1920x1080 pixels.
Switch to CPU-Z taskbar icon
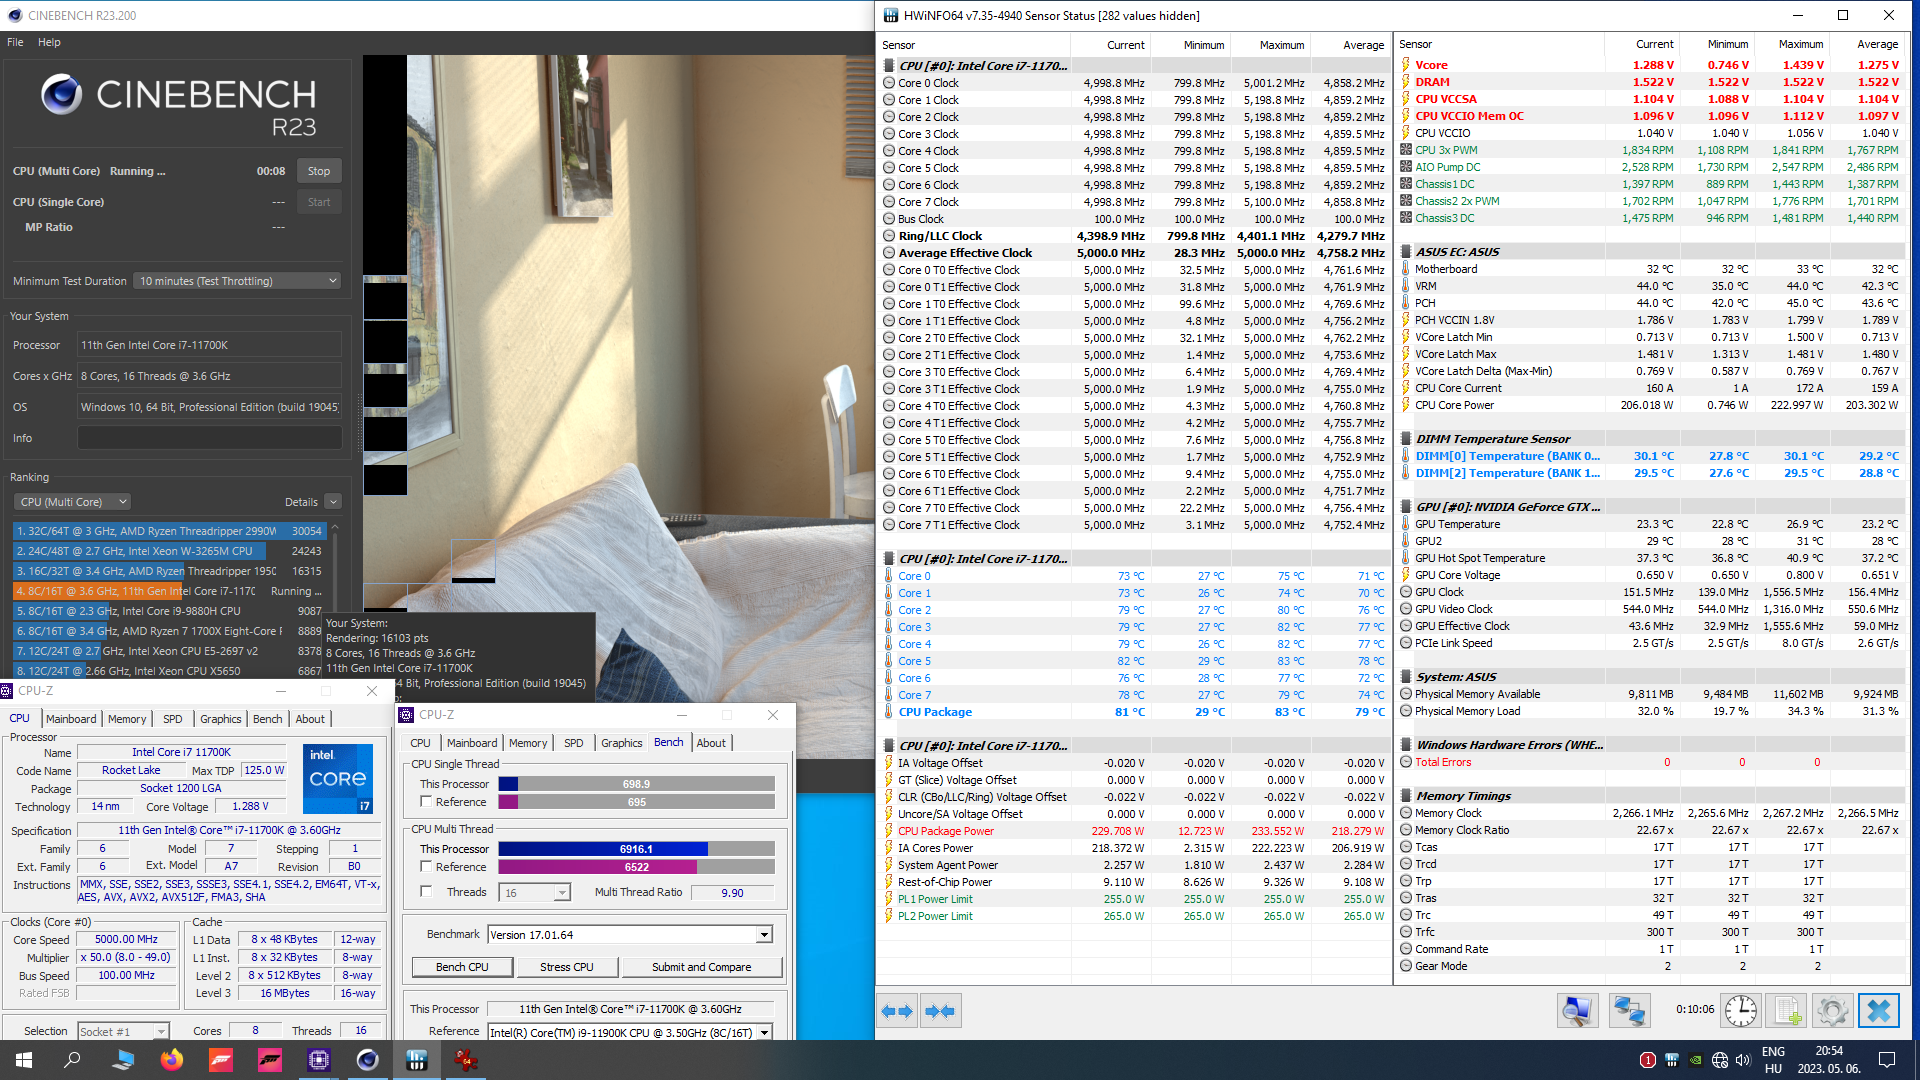click(x=319, y=1060)
